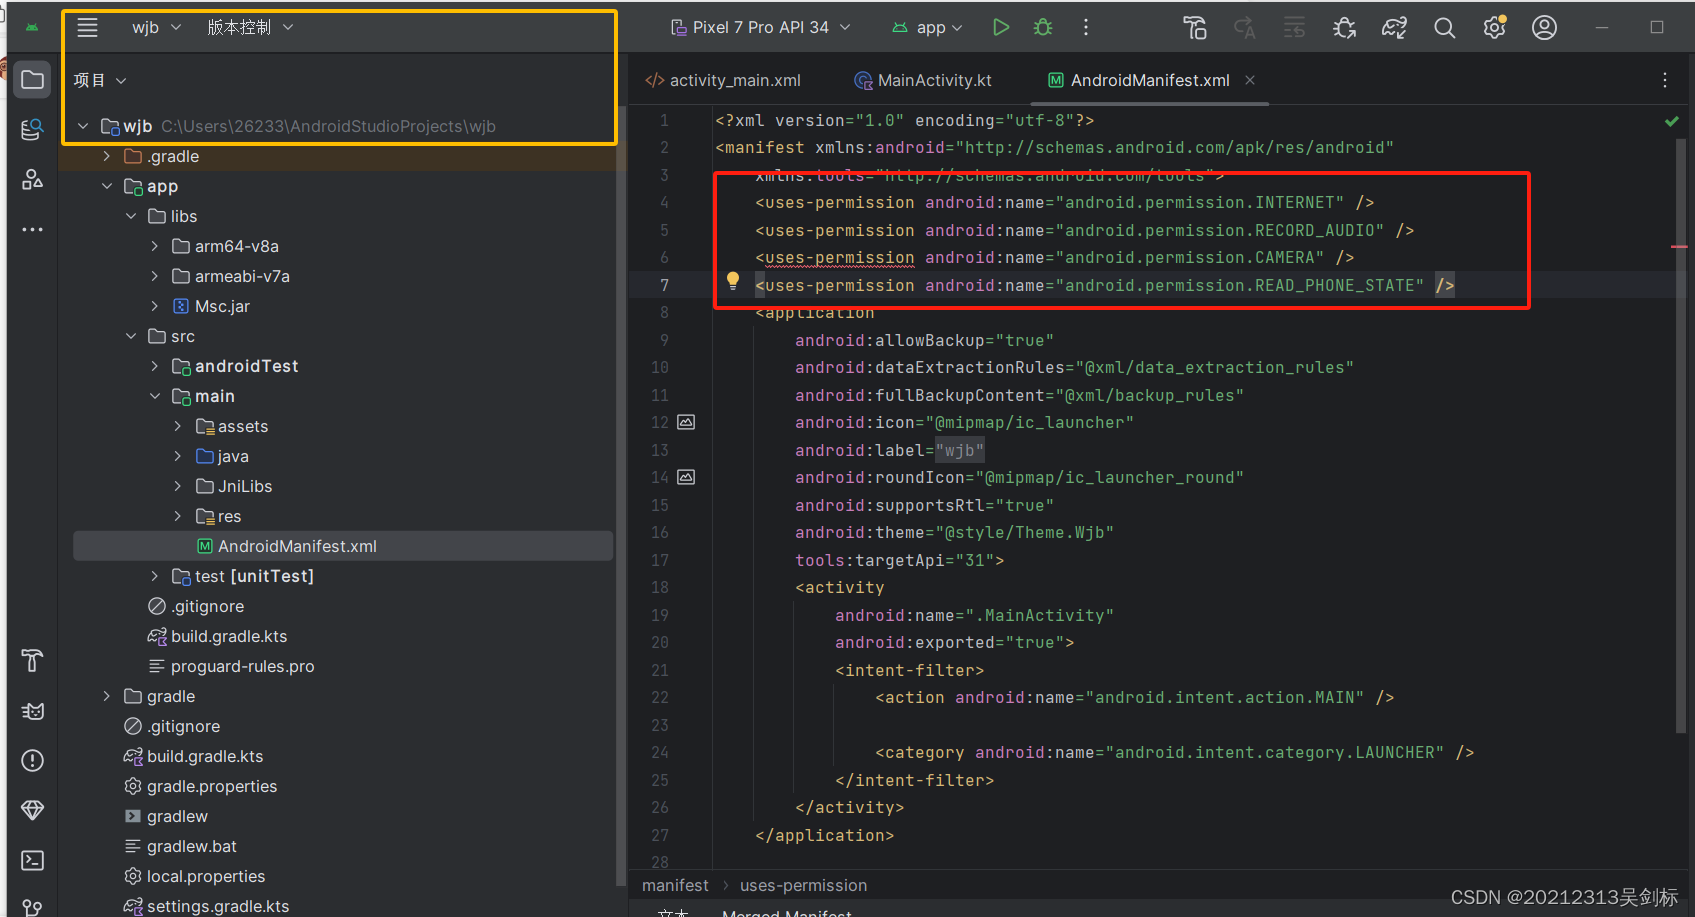
Task: Expand the JniLibs folder
Action: 178,486
